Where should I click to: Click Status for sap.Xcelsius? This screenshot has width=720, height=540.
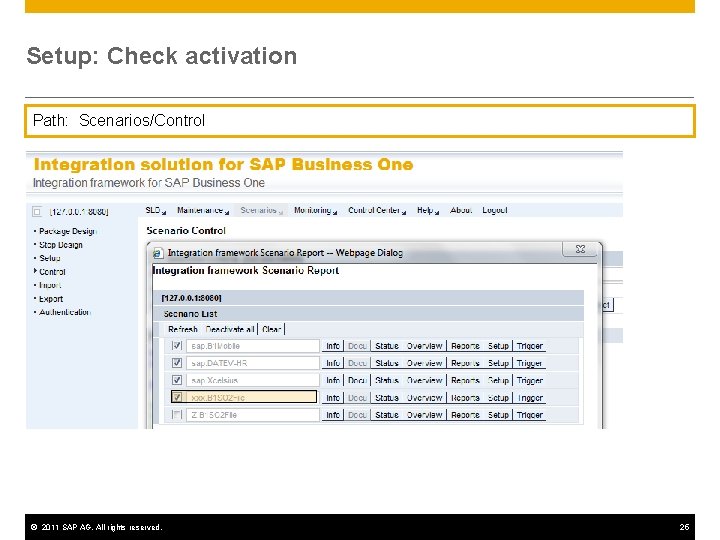click(x=387, y=380)
